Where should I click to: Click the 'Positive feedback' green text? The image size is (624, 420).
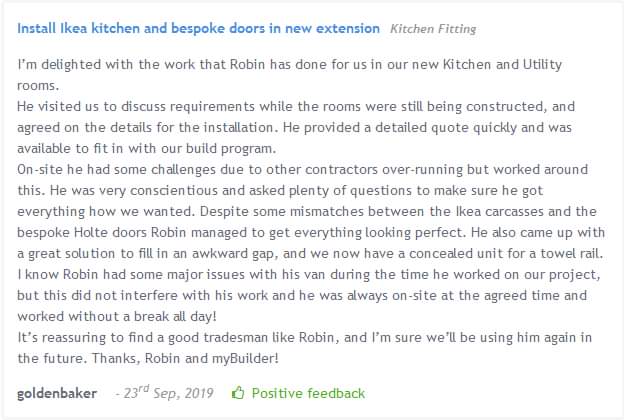click(308, 393)
